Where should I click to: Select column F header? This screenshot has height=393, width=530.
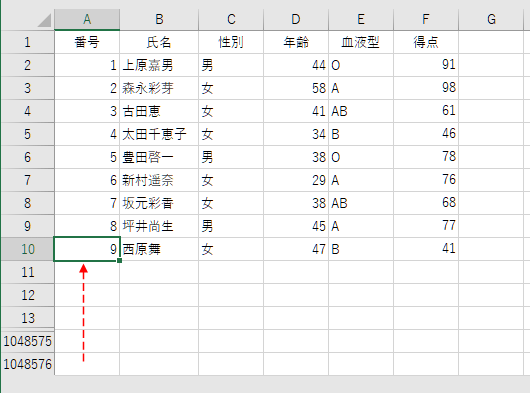pos(426,19)
